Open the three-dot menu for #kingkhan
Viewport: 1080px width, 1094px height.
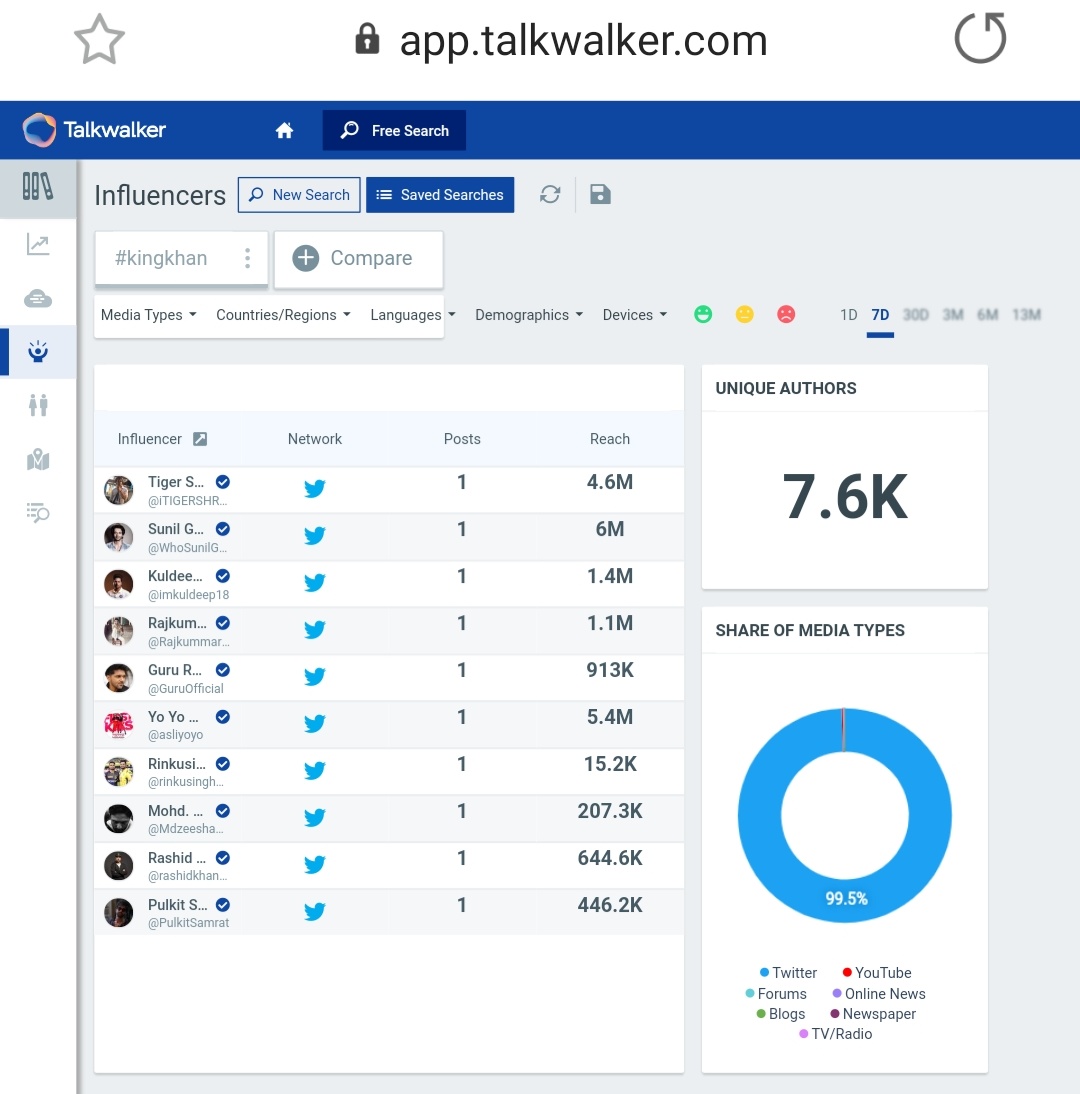[x=247, y=258]
